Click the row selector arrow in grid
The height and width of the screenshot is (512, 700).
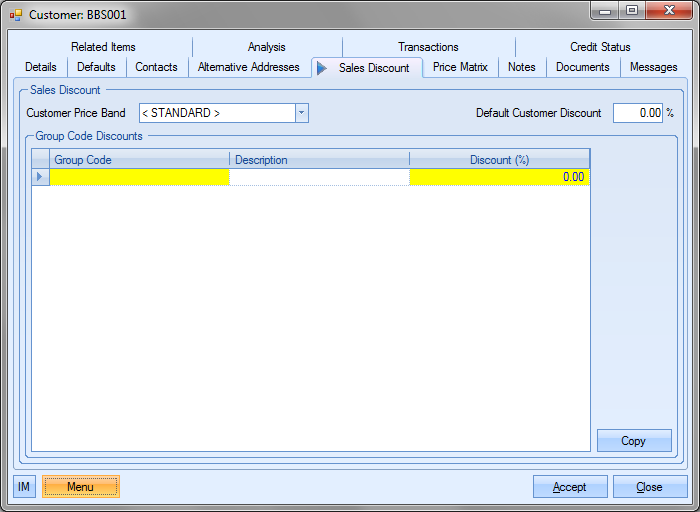click(40, 177)
